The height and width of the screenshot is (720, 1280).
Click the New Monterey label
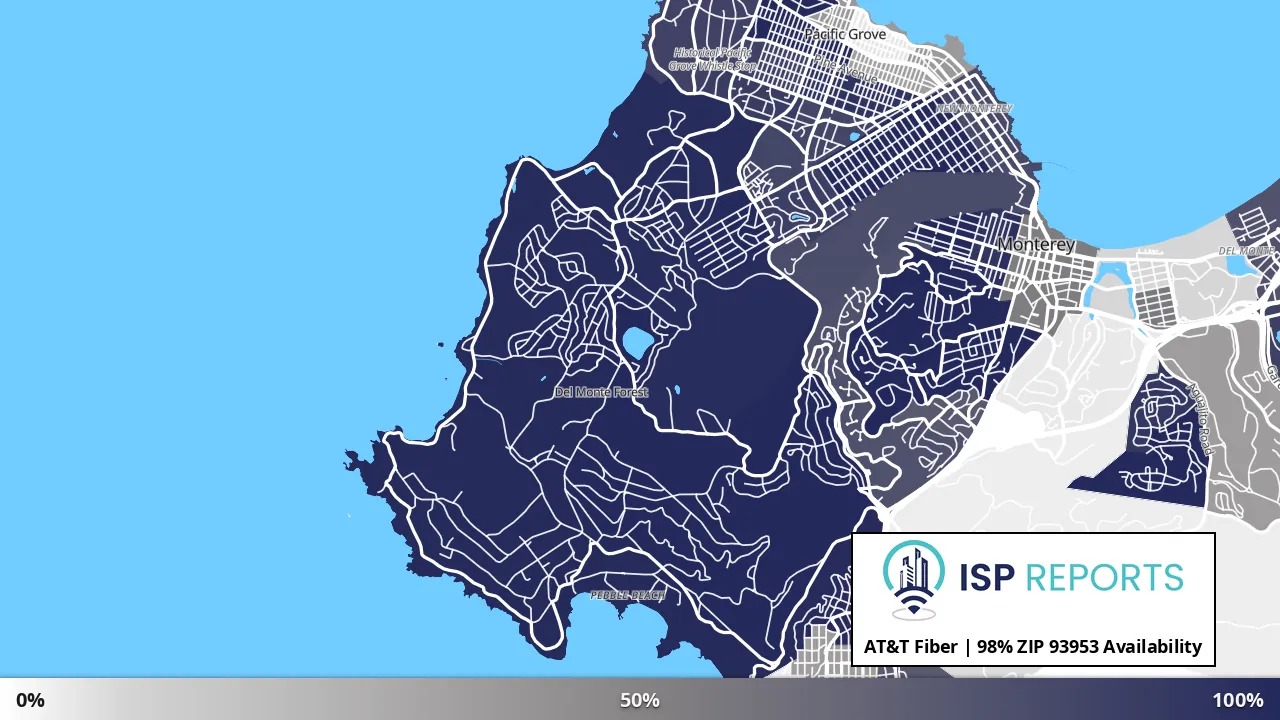pyautogui.click(x=974, y=108)
